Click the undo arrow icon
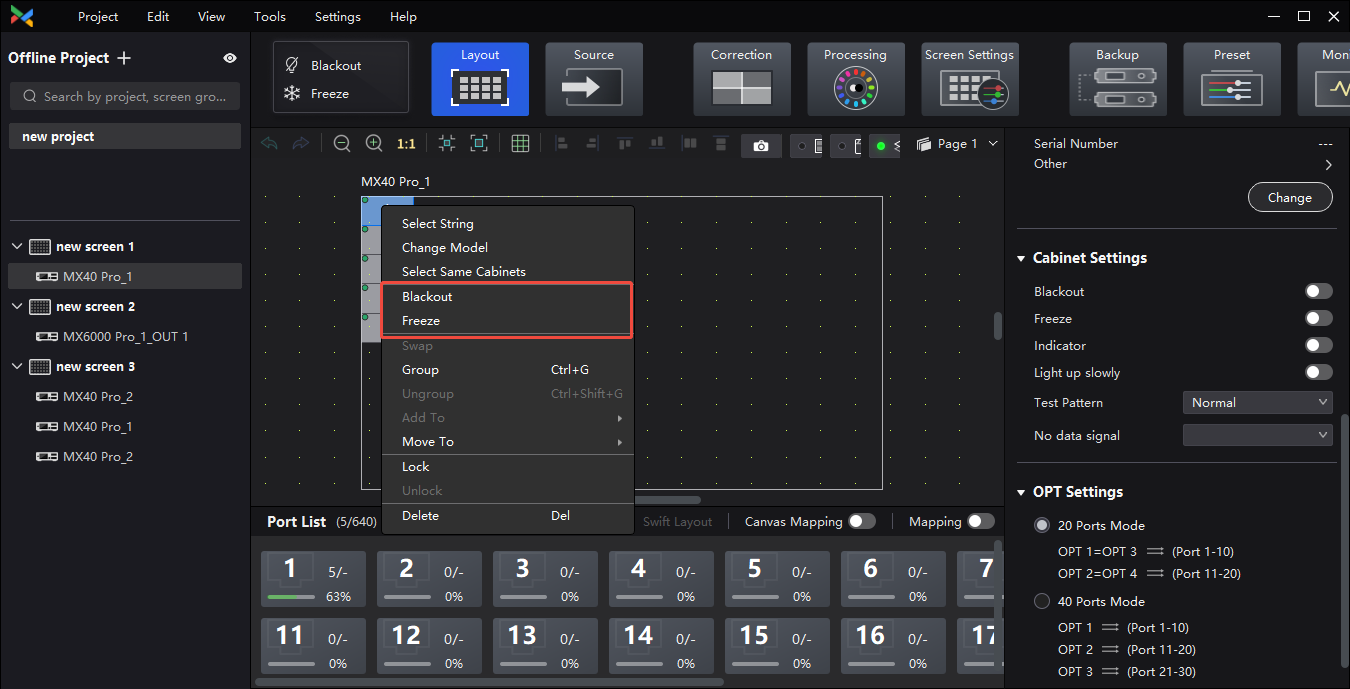 pos(269,144)
